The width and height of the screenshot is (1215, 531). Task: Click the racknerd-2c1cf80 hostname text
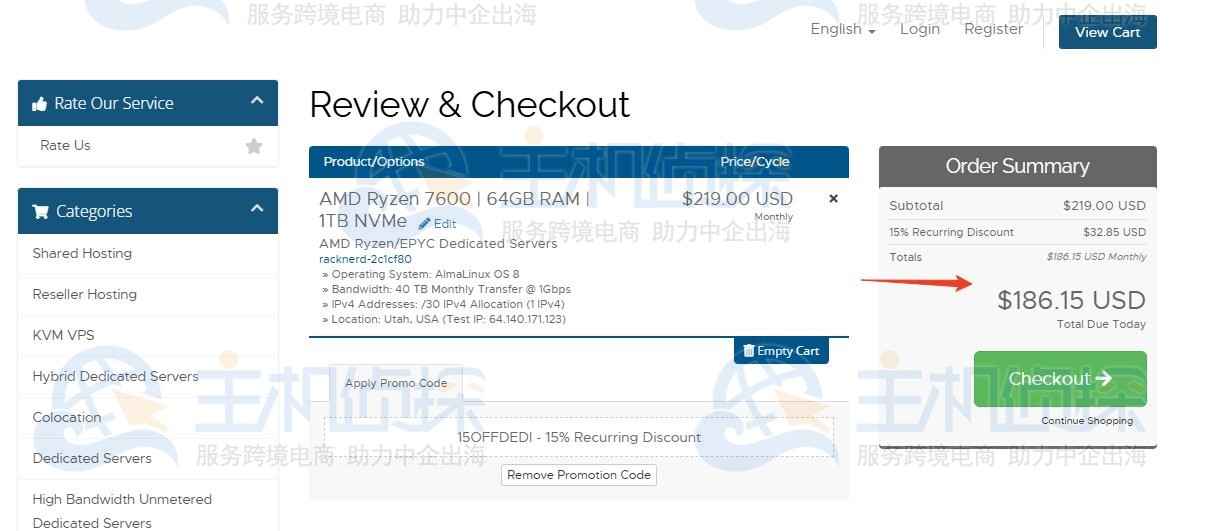(365, 259)
